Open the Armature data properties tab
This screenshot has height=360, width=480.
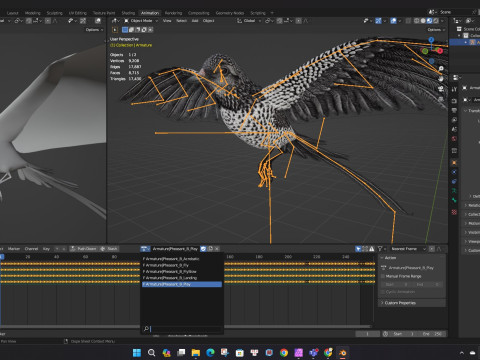coord(454,191)
